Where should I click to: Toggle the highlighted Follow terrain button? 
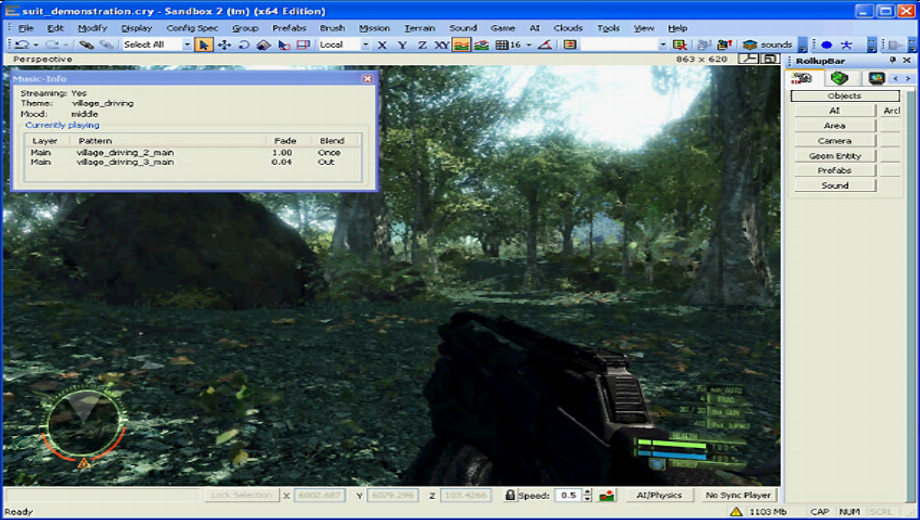click(x=461, y=45)
